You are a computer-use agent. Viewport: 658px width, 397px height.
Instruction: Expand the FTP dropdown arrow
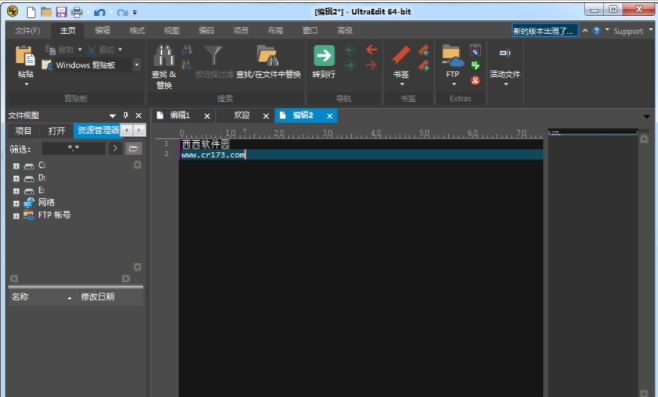[x=454, y=84]
